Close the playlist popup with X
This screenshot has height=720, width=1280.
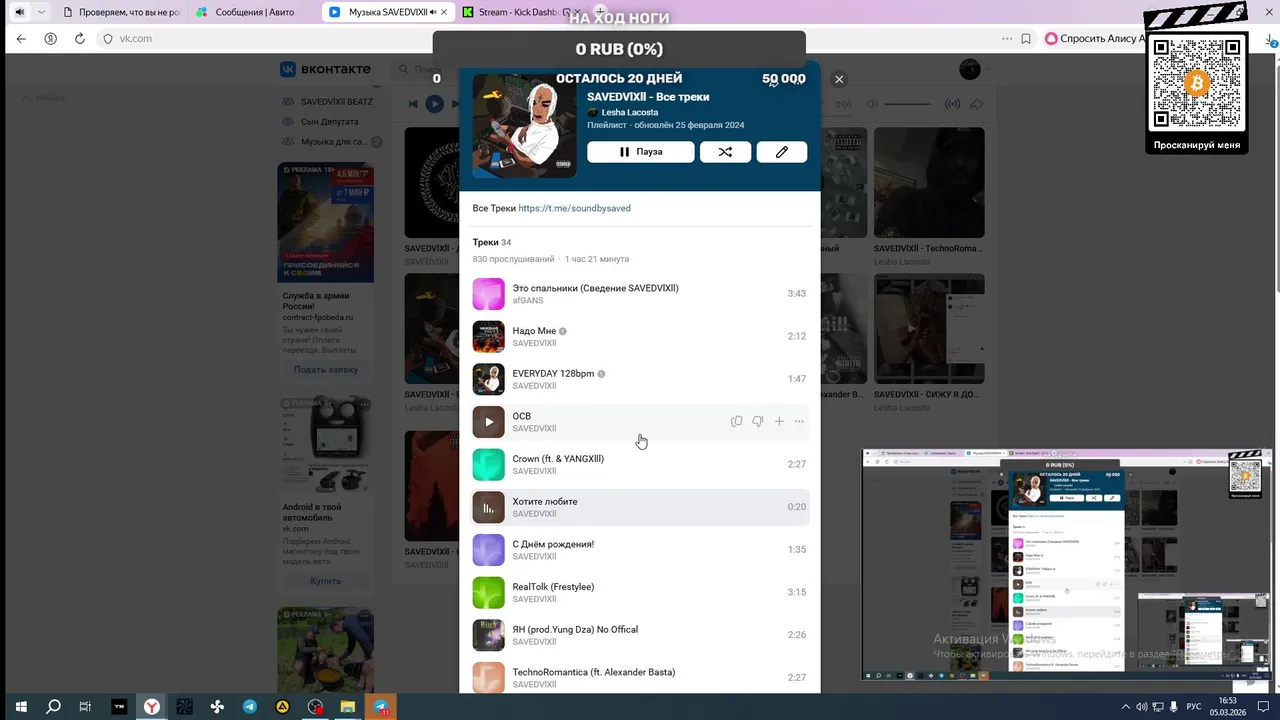click(x=839, y=79)
